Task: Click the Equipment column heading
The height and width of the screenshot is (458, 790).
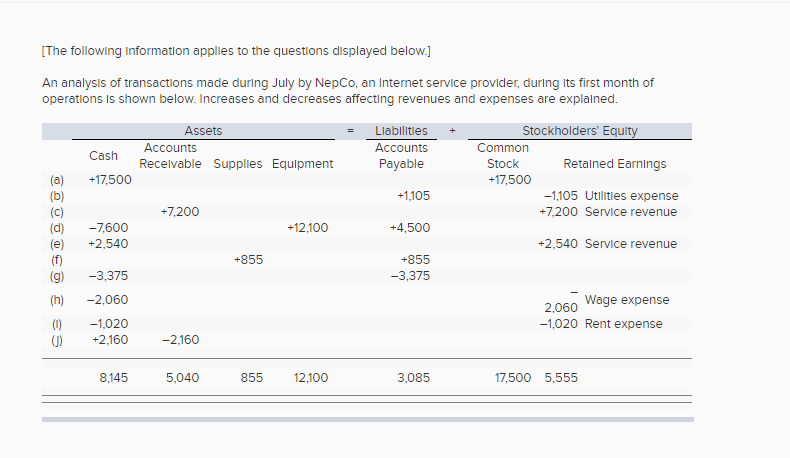Action: [x=302, y=164]
